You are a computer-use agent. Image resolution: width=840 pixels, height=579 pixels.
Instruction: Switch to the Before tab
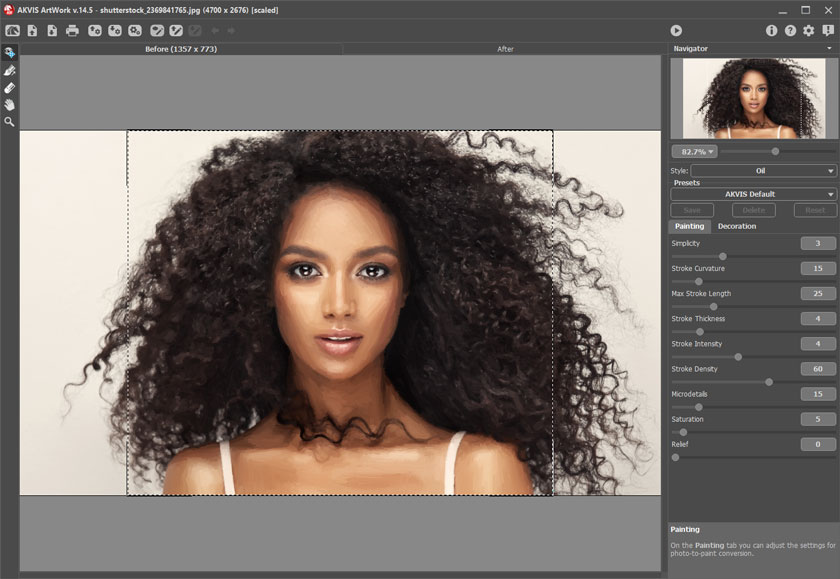(181, 49)
